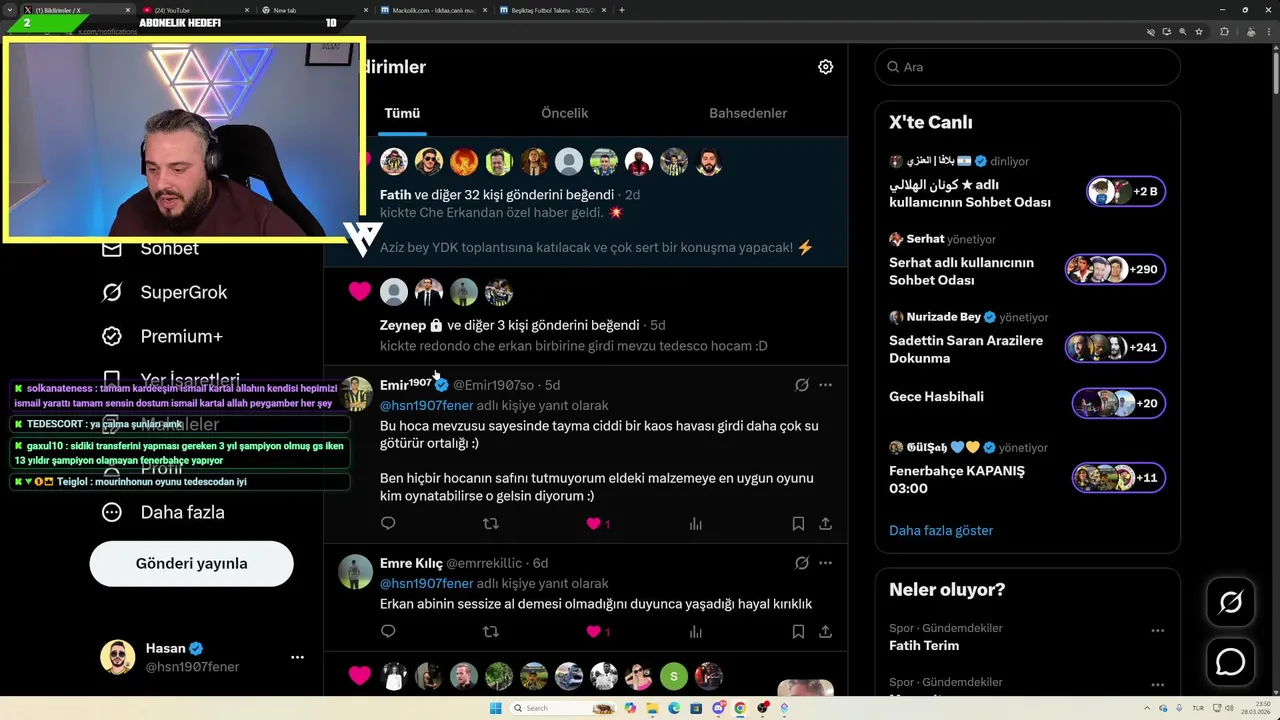Switch to Bahsedenler tab
Screen dimensions: 1280x720
point(748,113)
